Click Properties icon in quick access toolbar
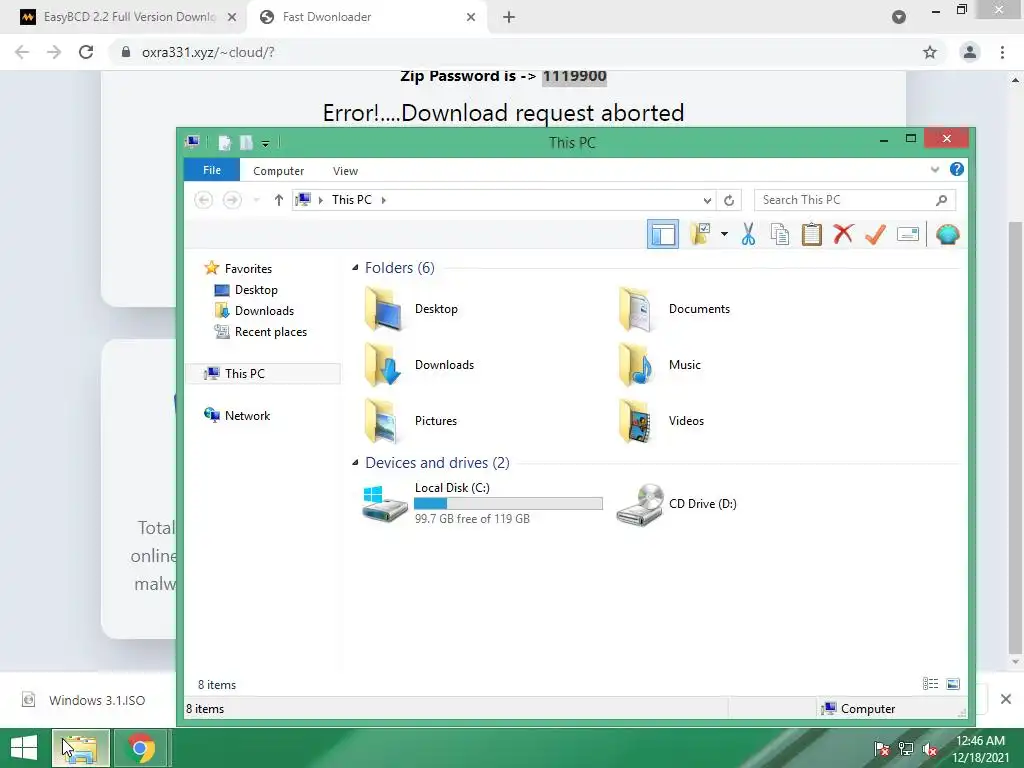1024x768 pixels. click(x=225, y=142)
